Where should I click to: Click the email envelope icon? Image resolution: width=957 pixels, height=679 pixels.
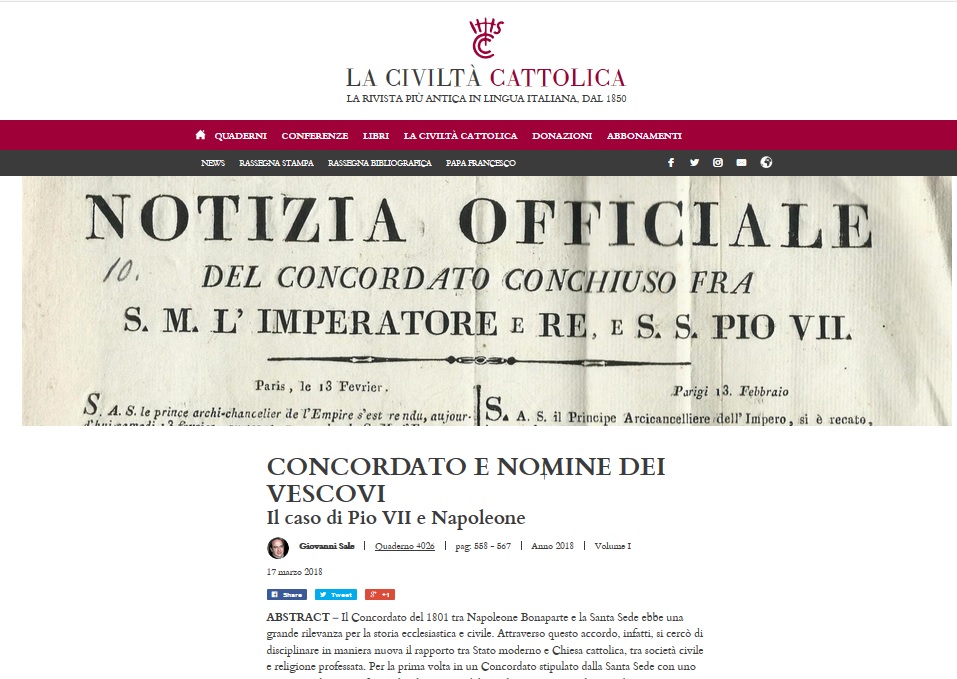pyautogui.click(x=741, y=162)
